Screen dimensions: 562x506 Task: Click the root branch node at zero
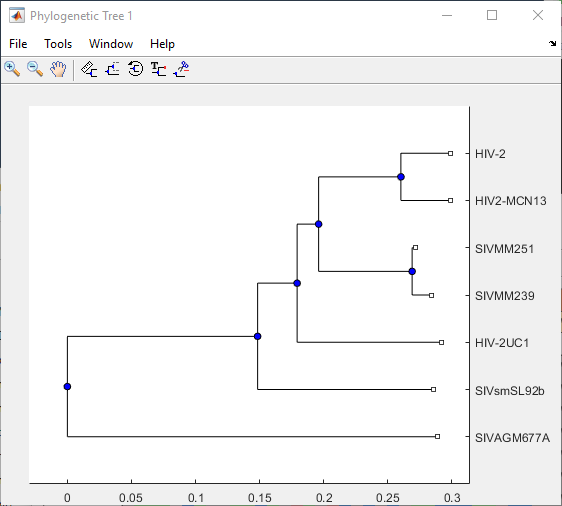pyautogui.click(x=67, y=386)
